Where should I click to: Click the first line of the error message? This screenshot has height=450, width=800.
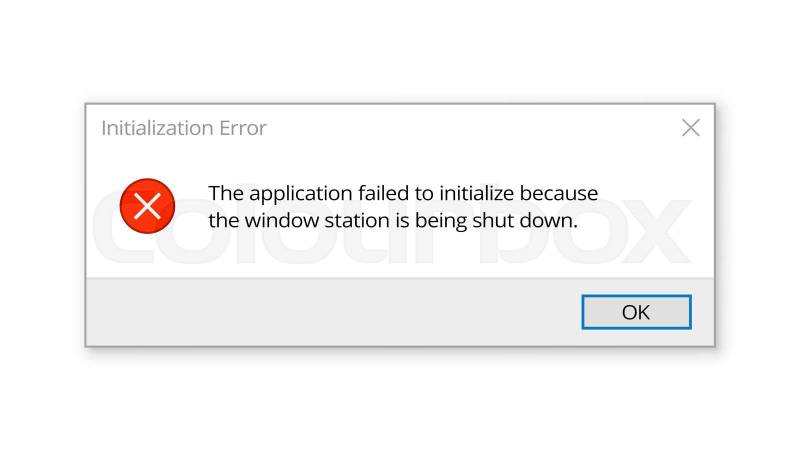point(402,192)
